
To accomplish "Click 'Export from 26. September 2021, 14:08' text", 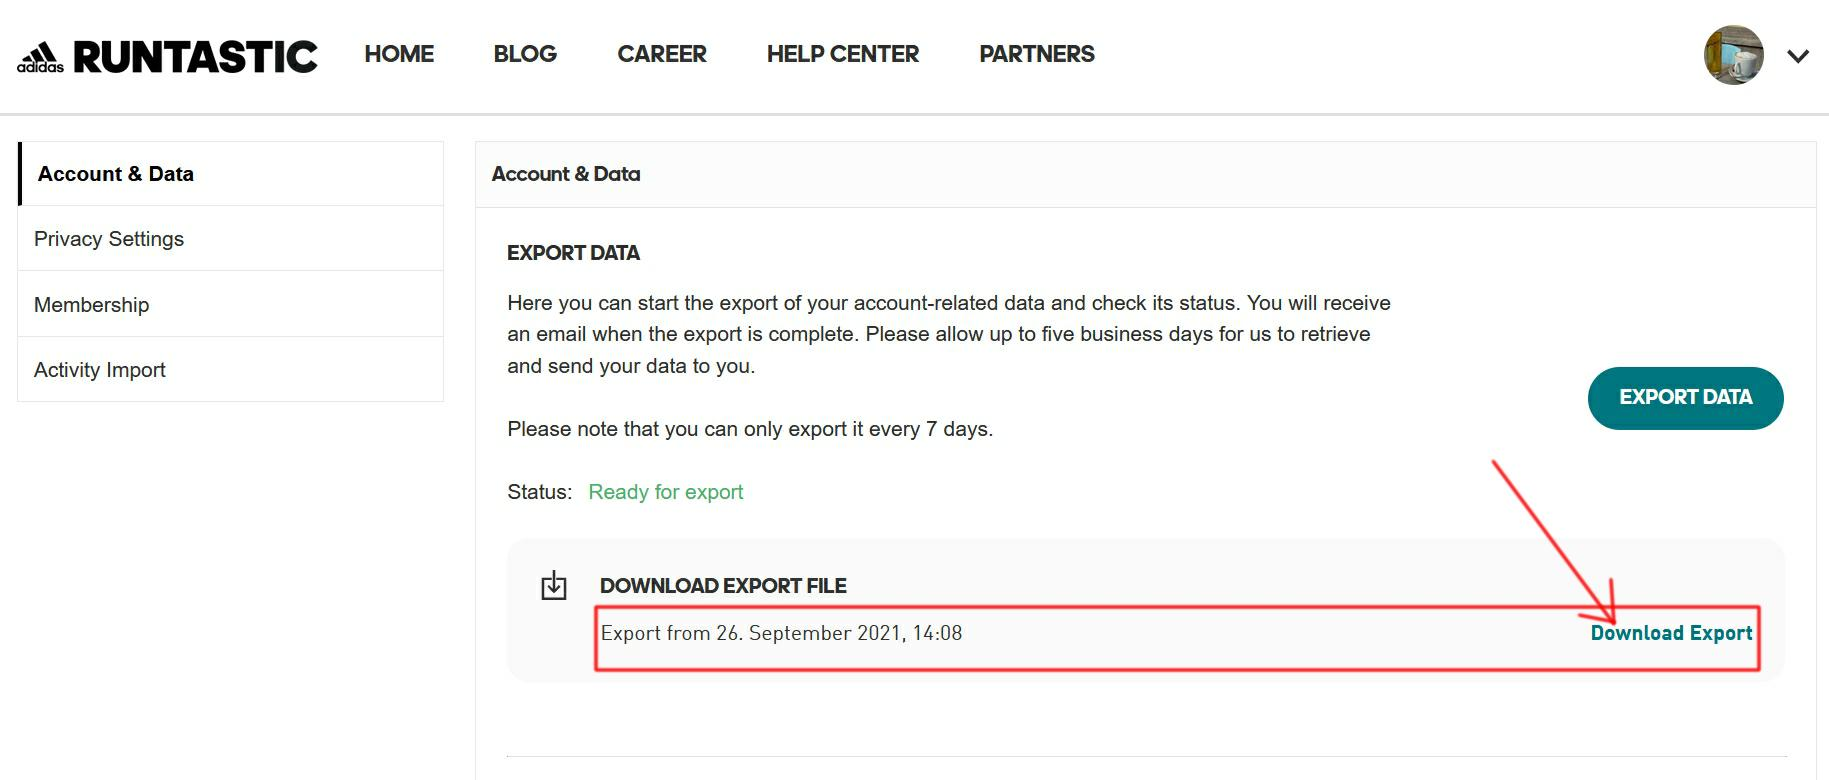I will click(781, 633).
